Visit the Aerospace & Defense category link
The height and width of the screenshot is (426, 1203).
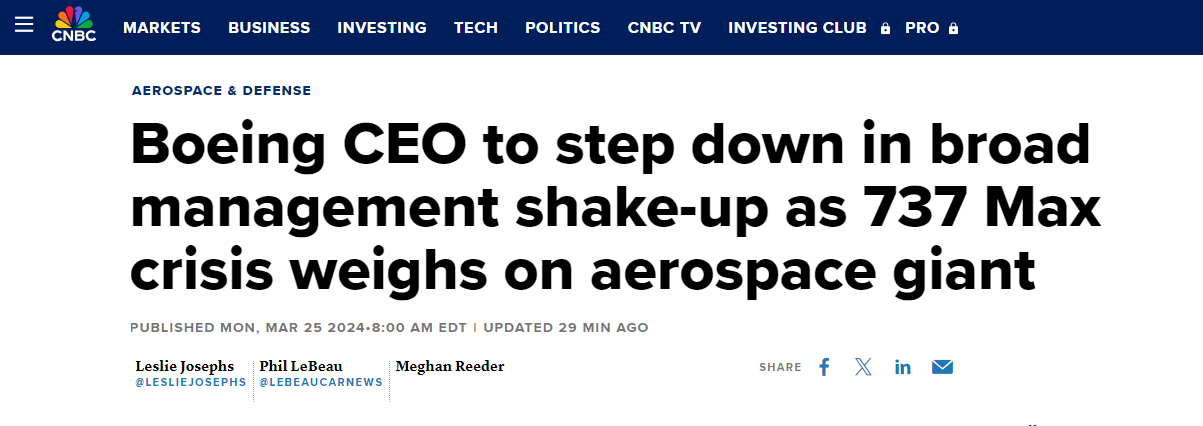[221, 91]
